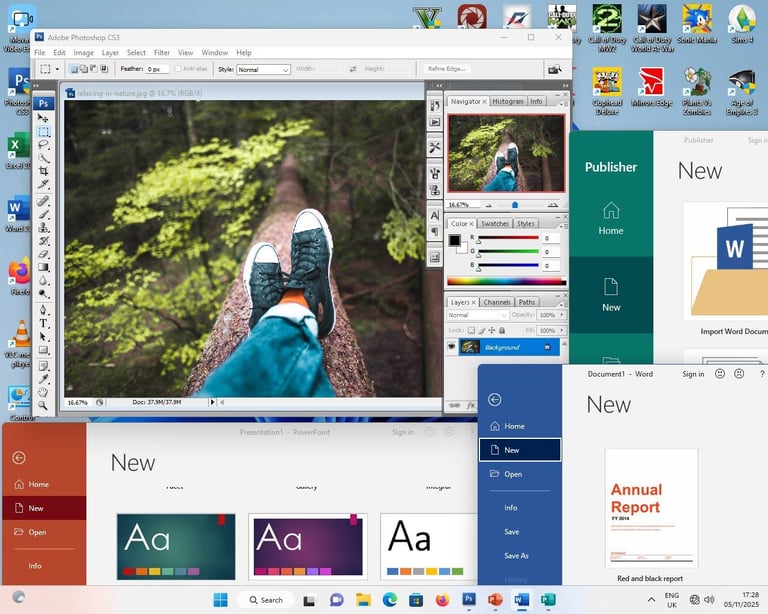Open the Filter menu in Photoshop
This screenshot has width=768, height=614.
click(x=162, y=52)
